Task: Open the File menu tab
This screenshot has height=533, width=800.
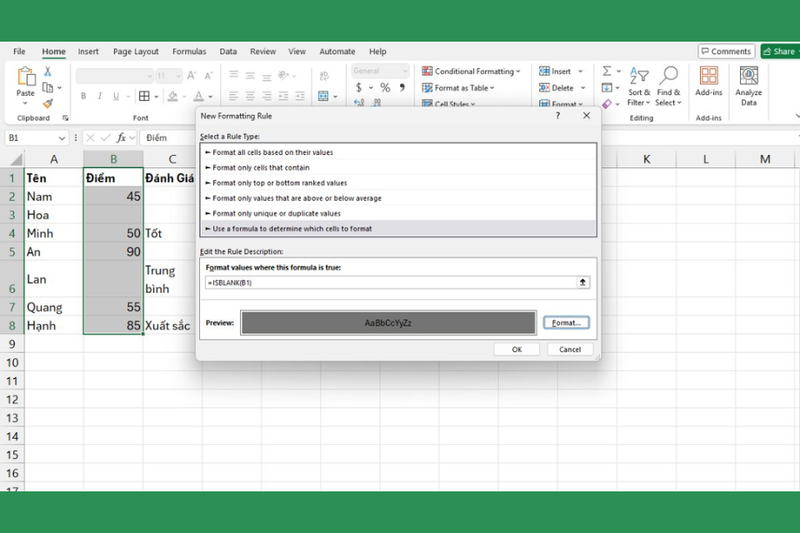Action: [19, 52]
